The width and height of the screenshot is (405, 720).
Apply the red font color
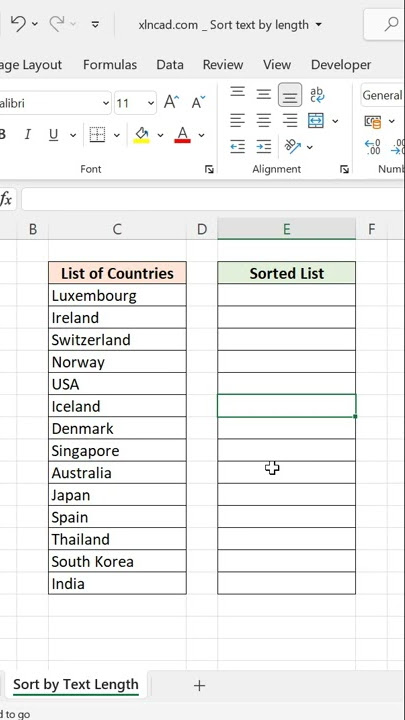tap(183, 135)
